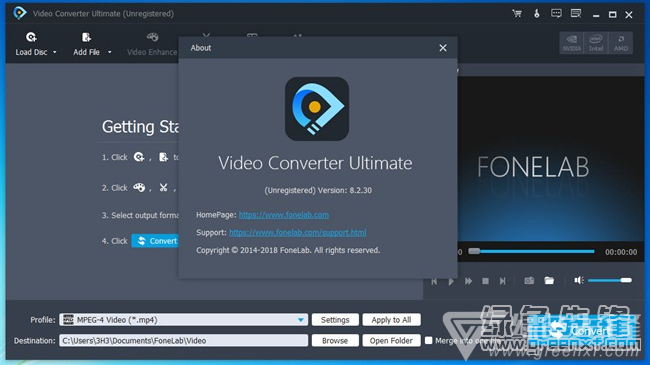This screenshot has width=650, height=365.
Task: Click the enhance palette icon in step 2
Action: pos(139,187)
